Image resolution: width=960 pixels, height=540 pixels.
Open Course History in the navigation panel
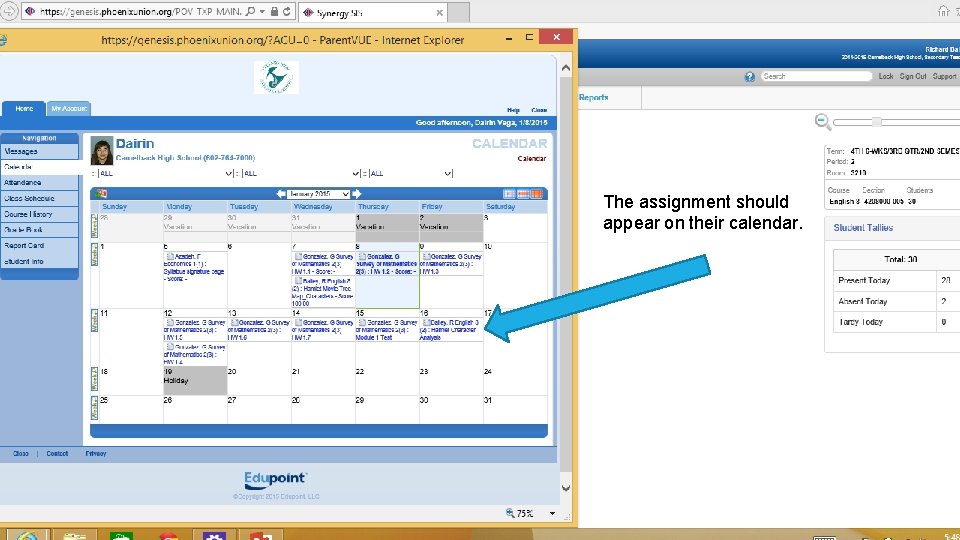[x=40, y=214]
